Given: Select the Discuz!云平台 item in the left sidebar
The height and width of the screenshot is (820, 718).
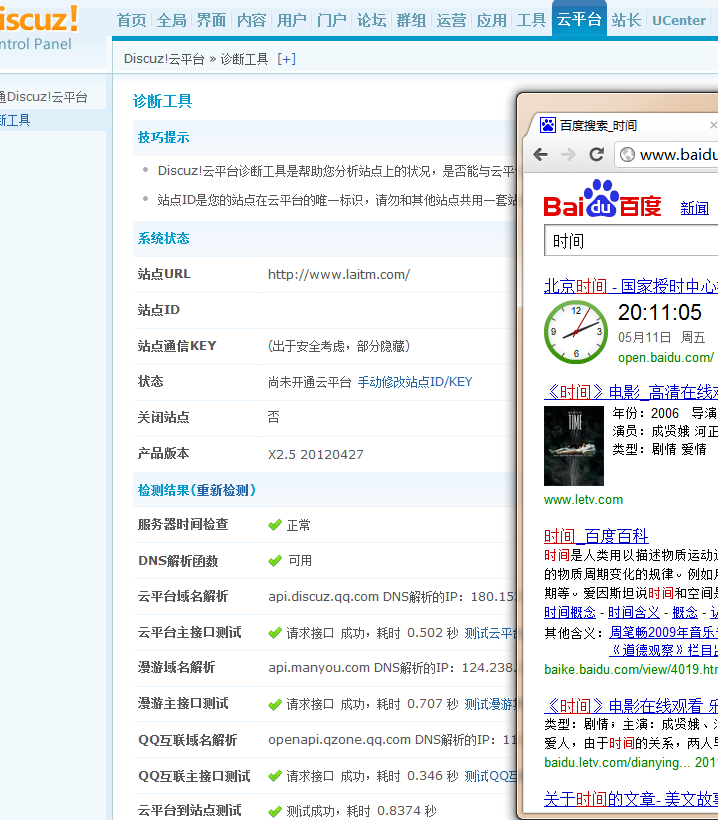Looking at the screenshot, I should (x=44, y=97).
